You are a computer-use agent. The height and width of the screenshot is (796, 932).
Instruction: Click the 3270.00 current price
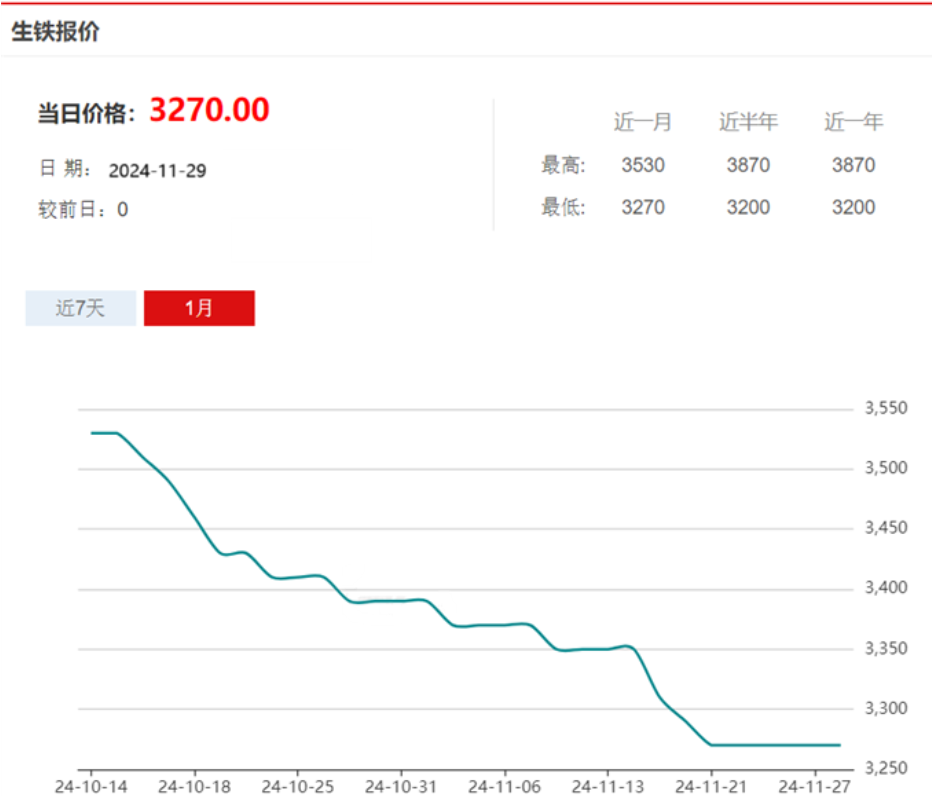tap(209, 110)
